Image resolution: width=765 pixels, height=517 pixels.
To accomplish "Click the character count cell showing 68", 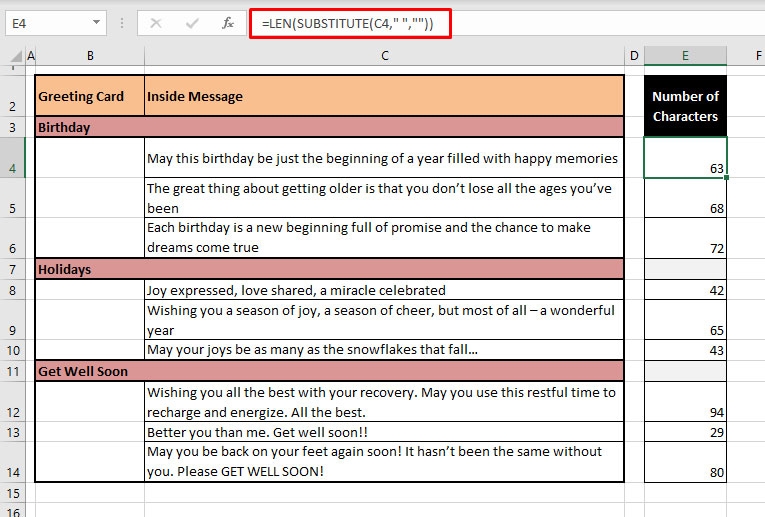I will [x=685, y=198].
